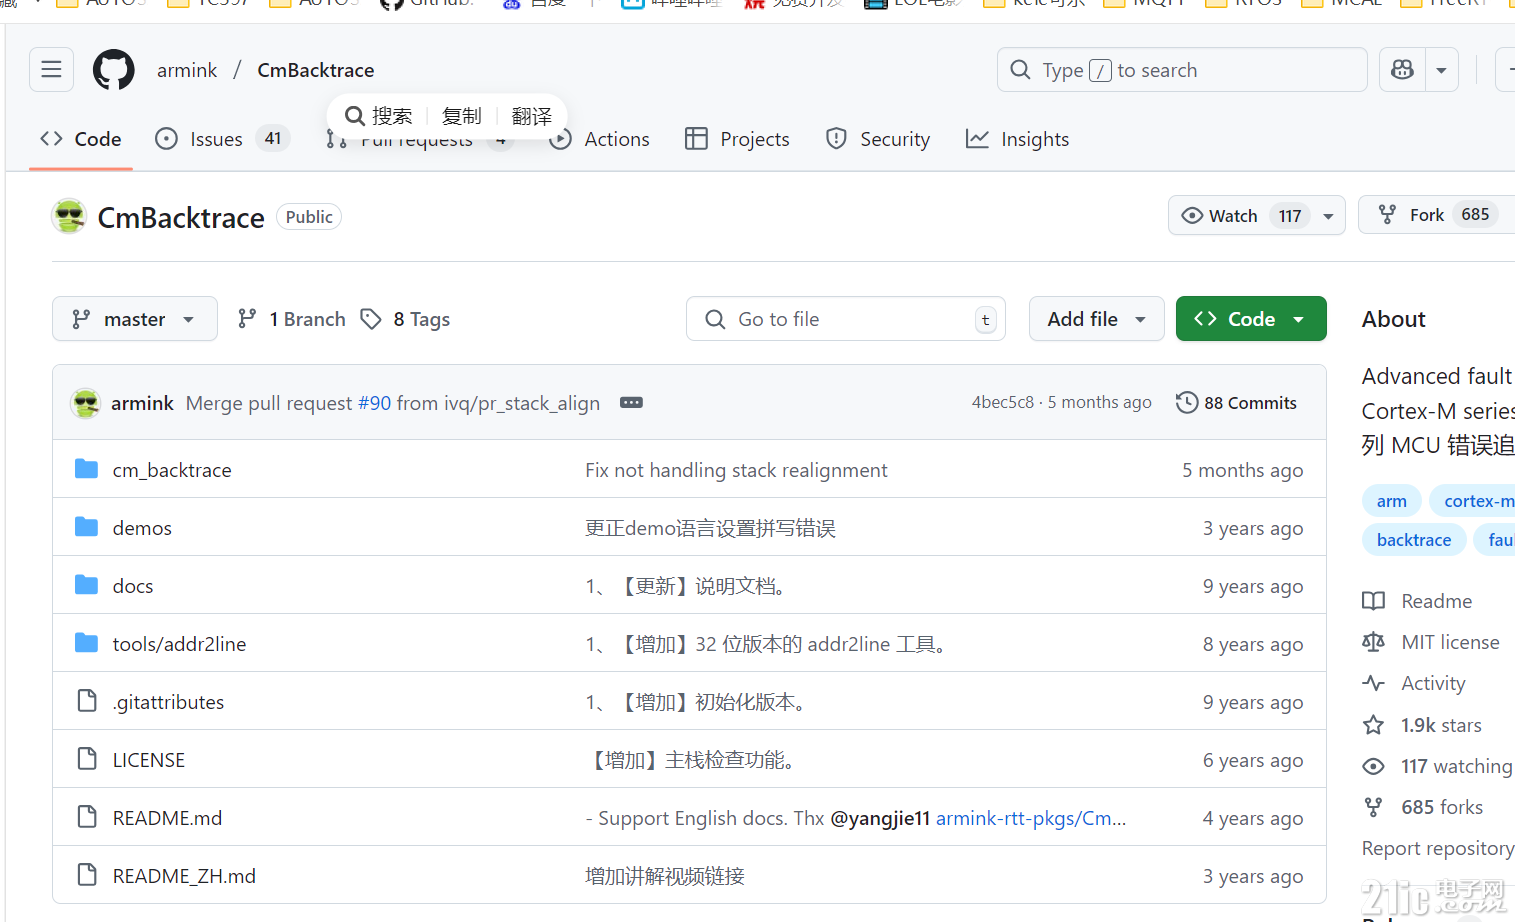Switch to the Issues tab
The height and width of the screenshot is (922, 1515).
pyautogui.click(x=222, y=139)
